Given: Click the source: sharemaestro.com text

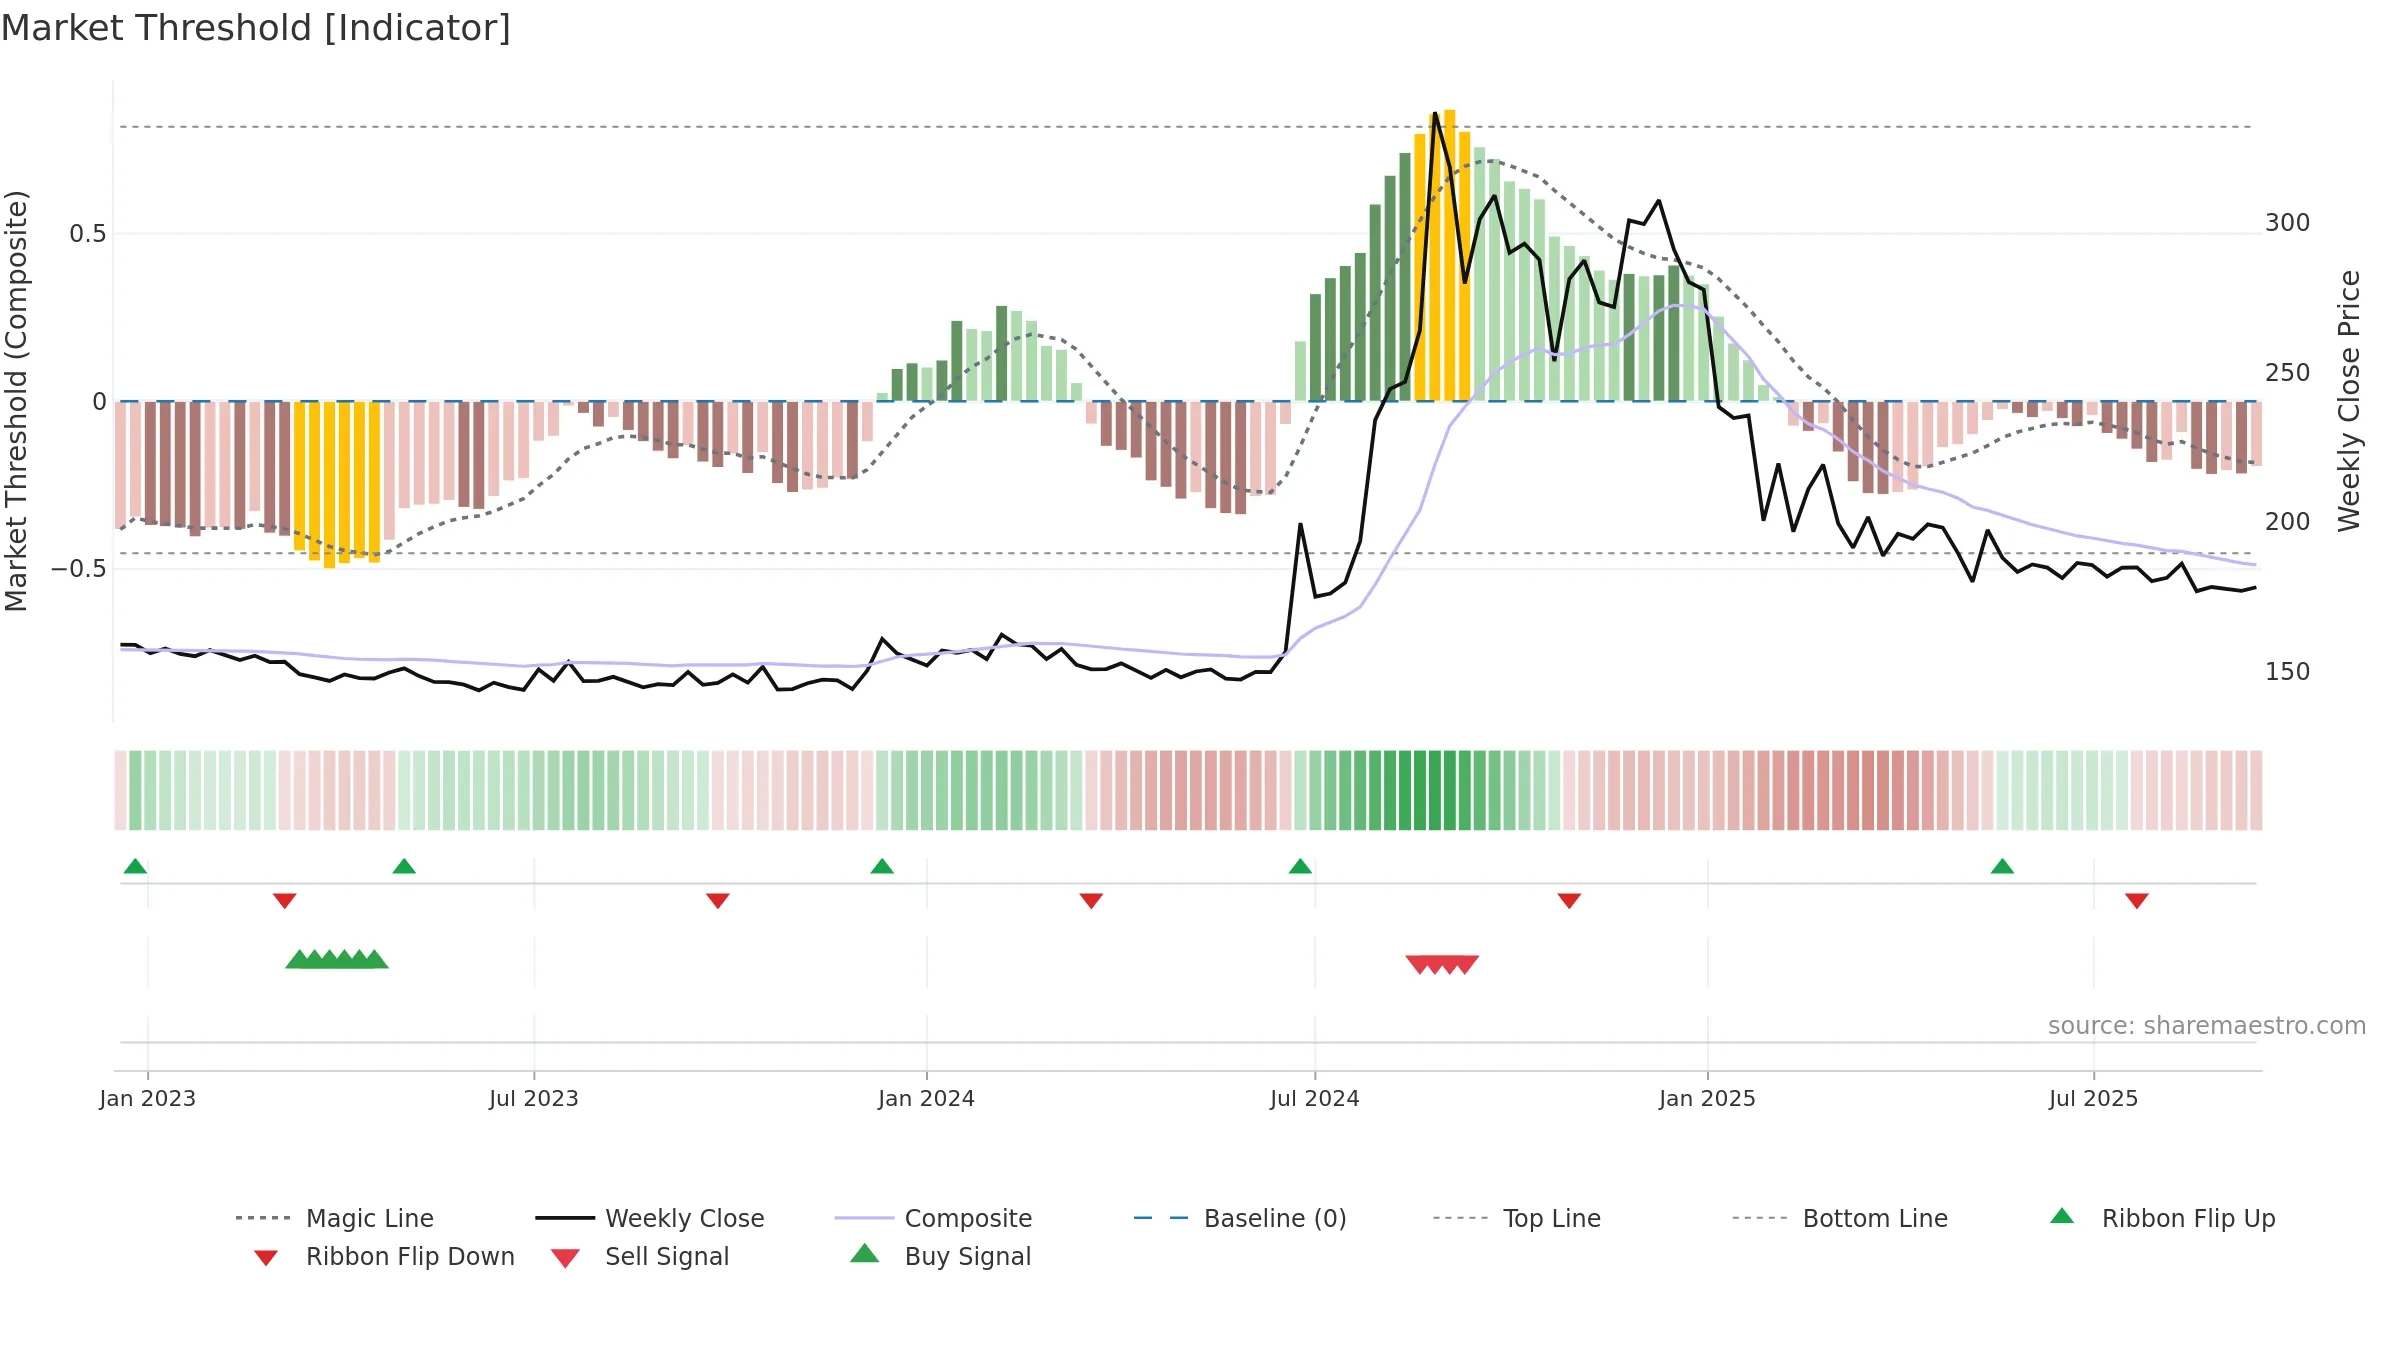Looking at the screenshot, I should coord(2207,1026).
